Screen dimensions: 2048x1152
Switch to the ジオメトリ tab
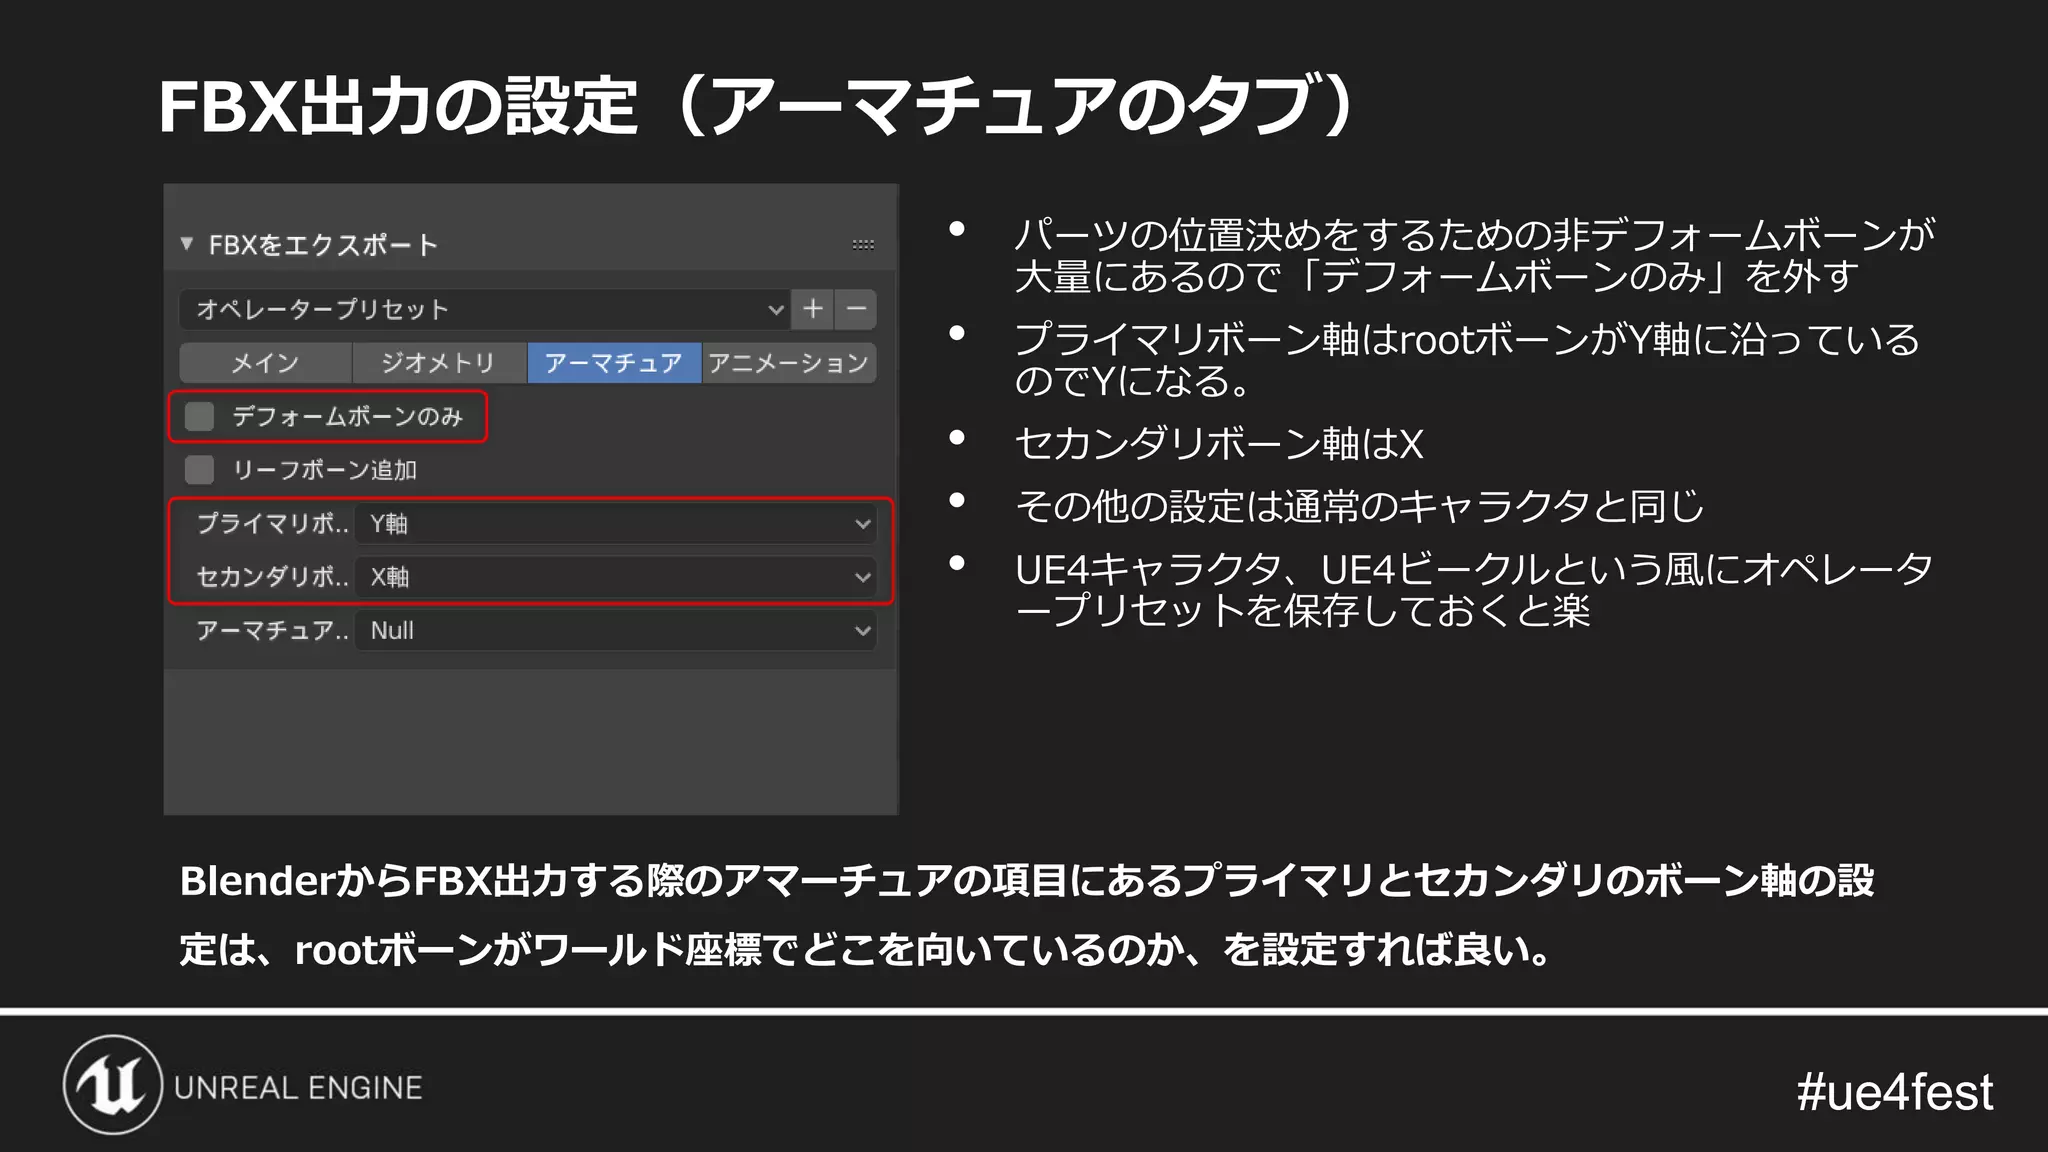439,363
